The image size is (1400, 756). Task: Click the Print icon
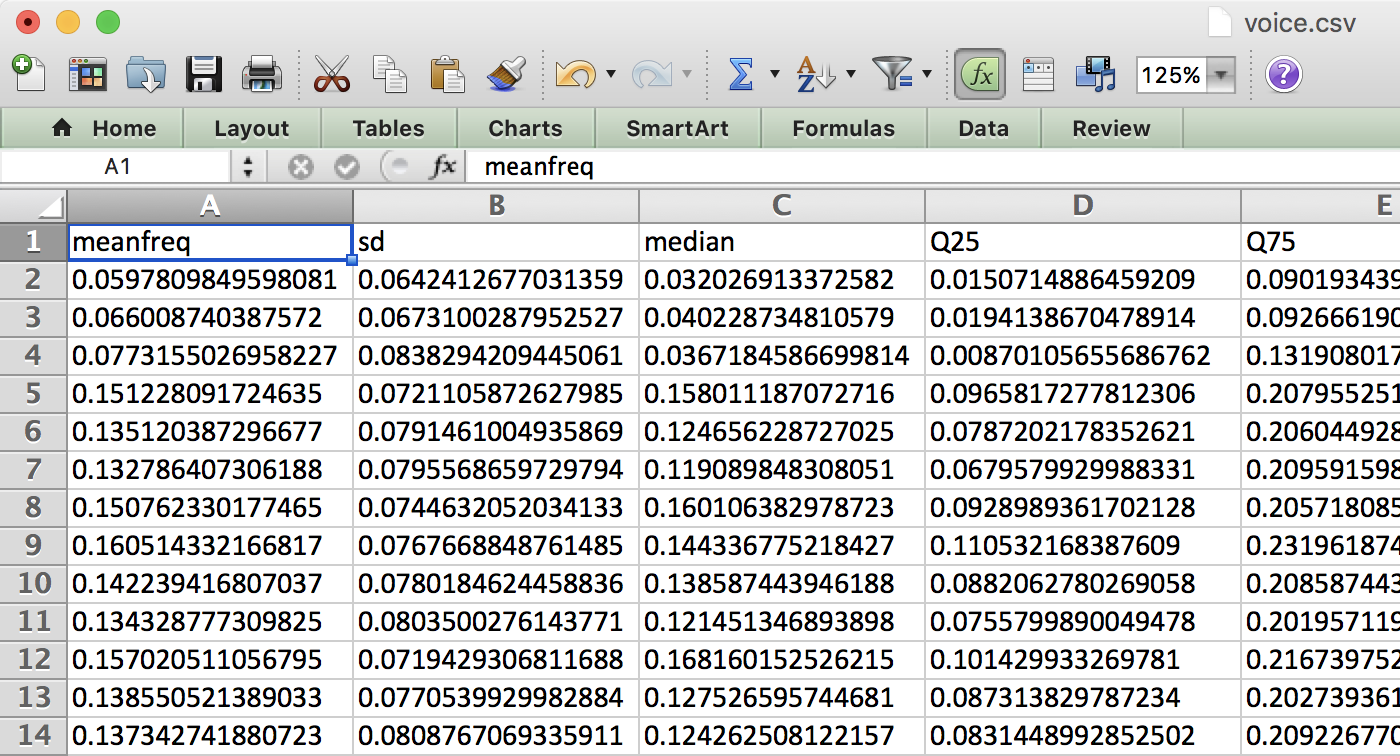tap(262, 75)
